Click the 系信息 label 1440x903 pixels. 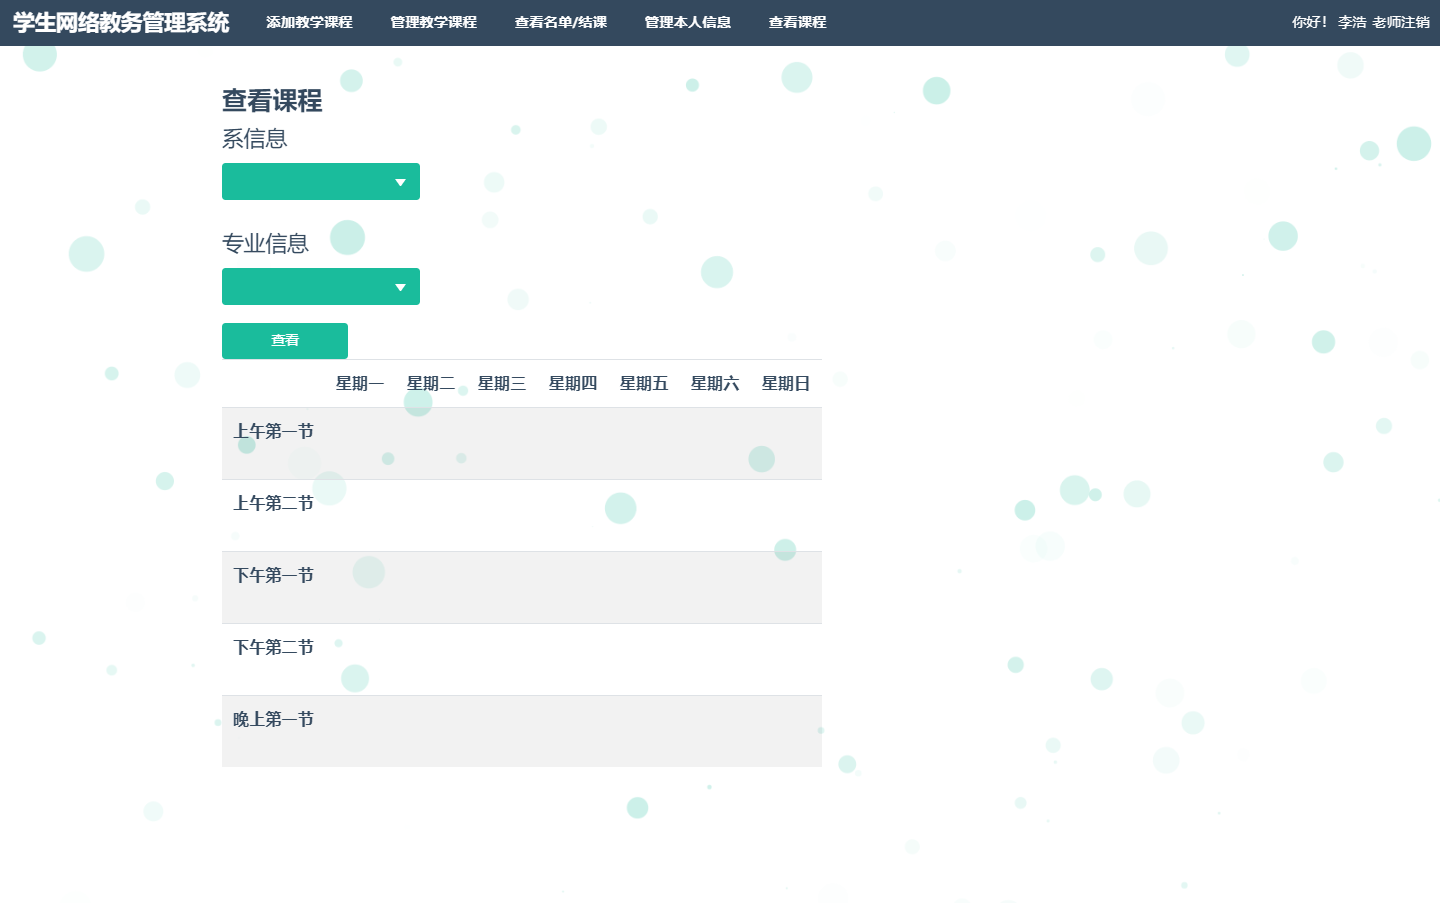coord(255,139)
